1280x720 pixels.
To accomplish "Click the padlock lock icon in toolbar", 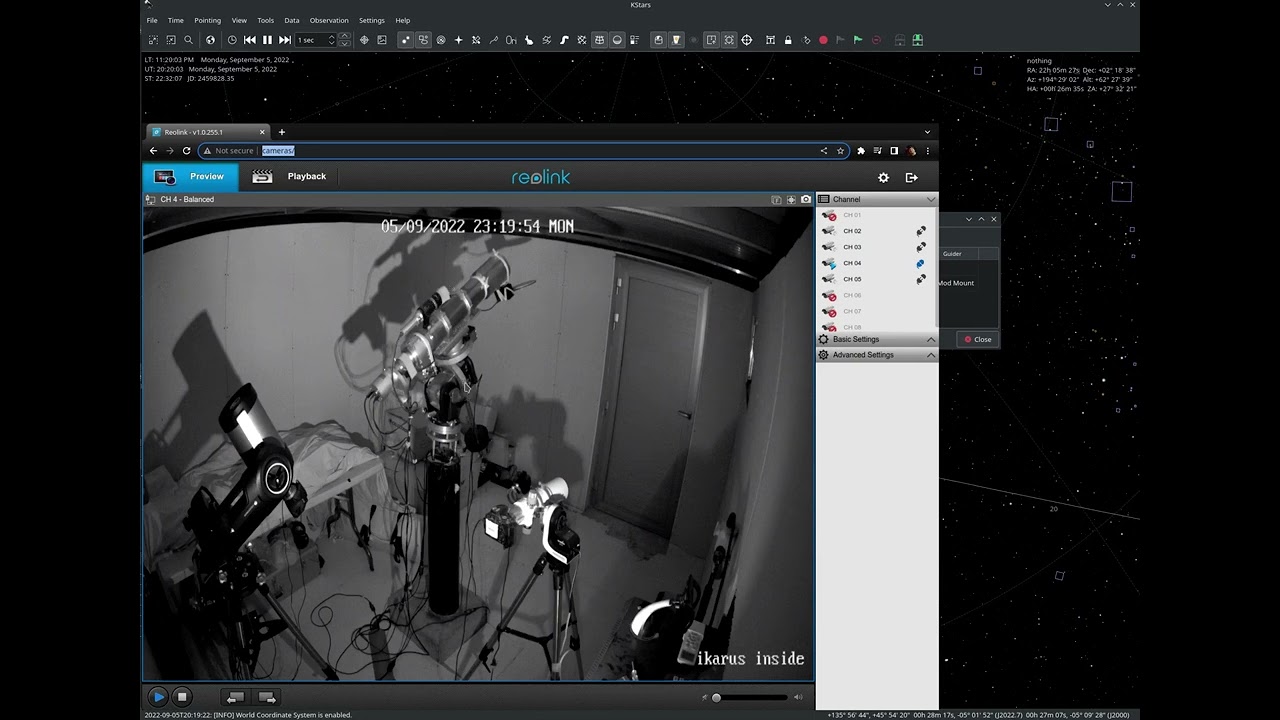I will pyautogui.click(x=788, y=40).
